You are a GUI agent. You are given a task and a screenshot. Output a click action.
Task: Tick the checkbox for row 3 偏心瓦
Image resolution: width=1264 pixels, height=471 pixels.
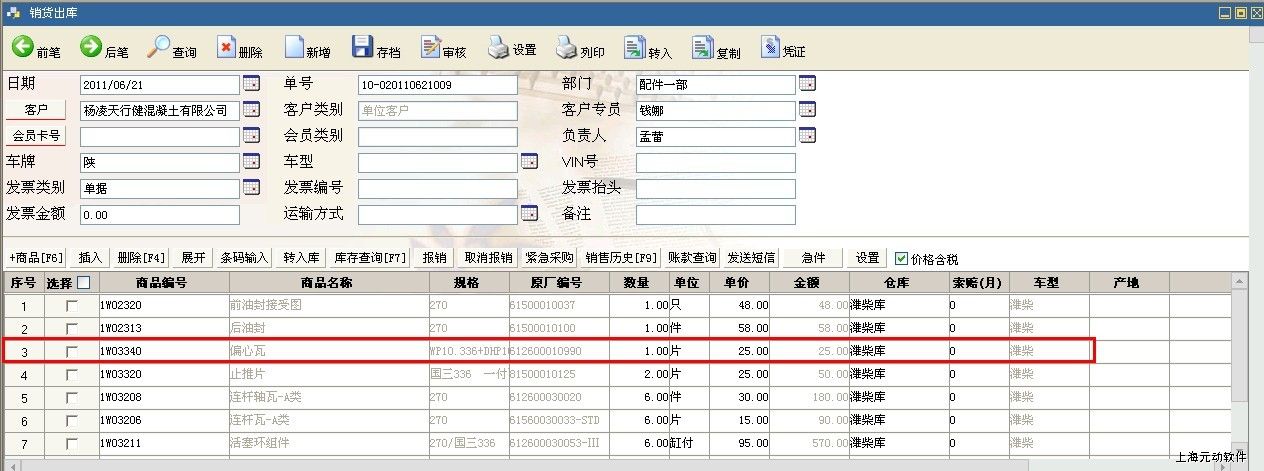[72, 351]
